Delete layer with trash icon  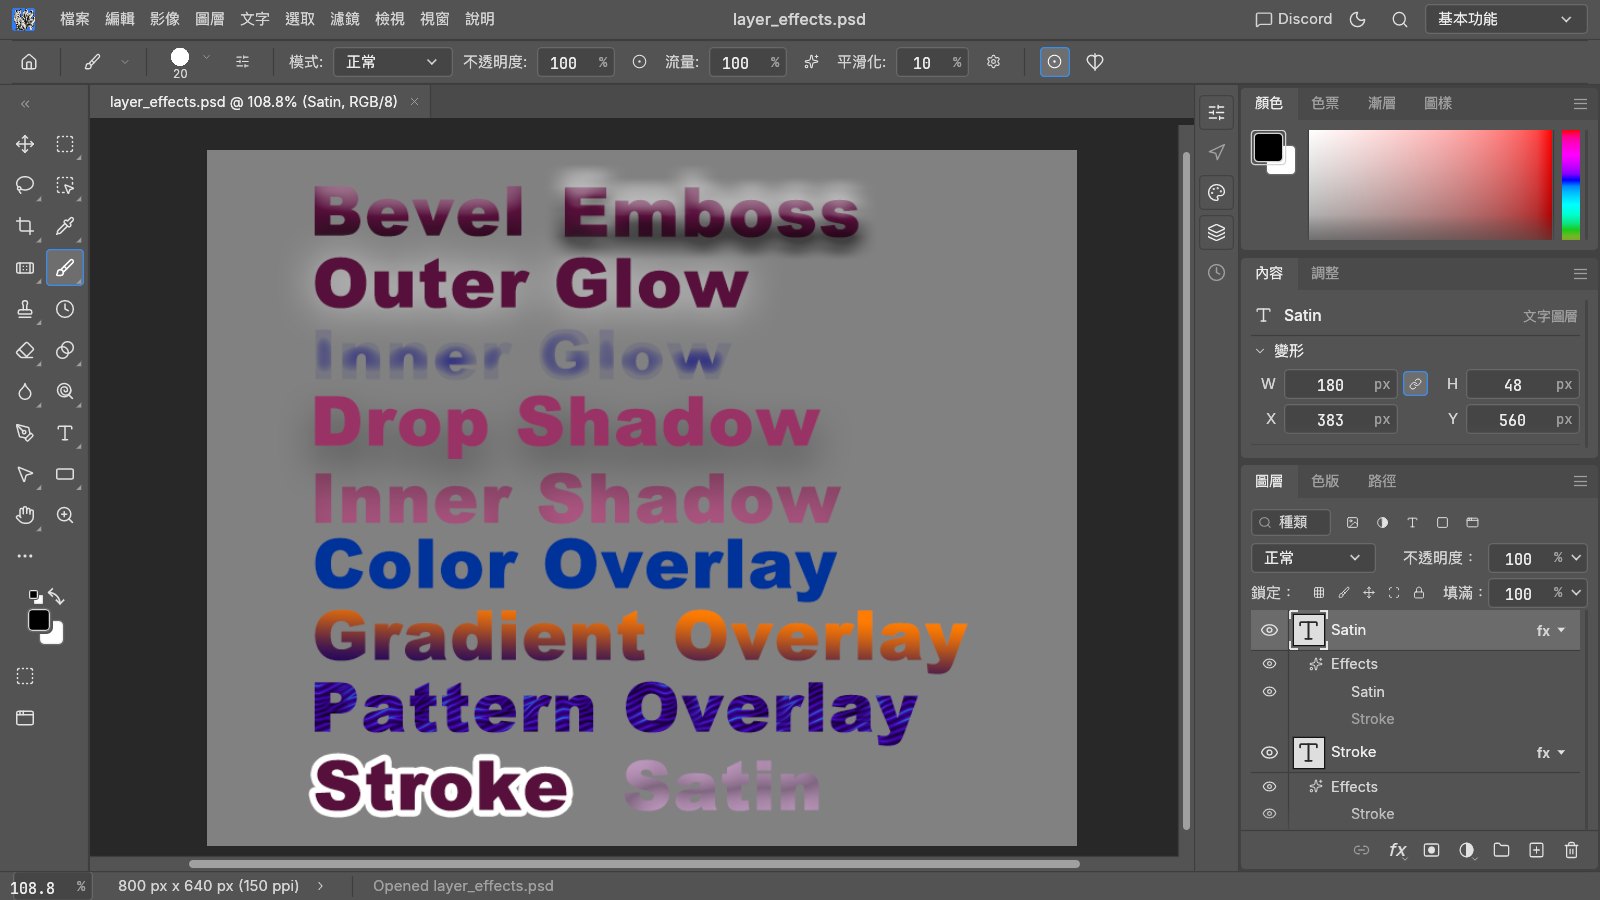(1571, 850)
